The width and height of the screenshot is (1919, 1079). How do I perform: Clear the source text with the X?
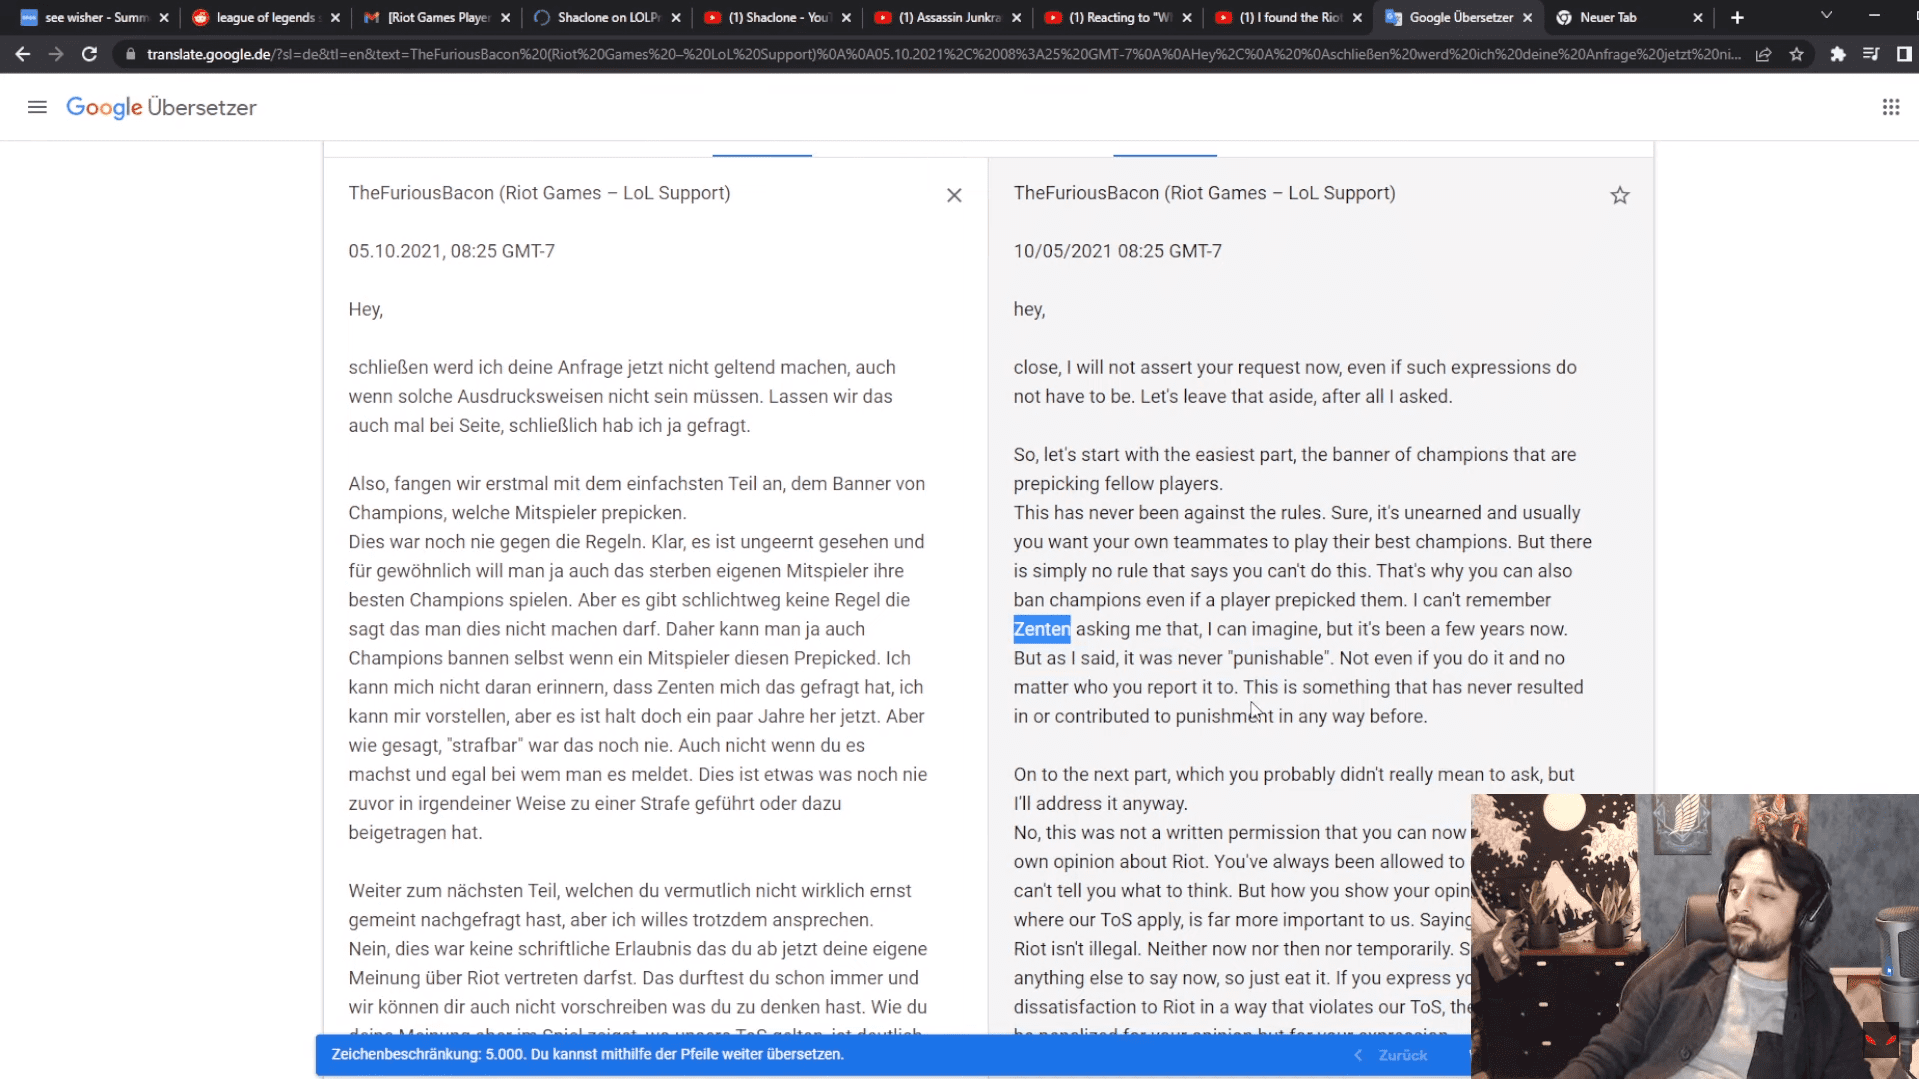[954, 195]
